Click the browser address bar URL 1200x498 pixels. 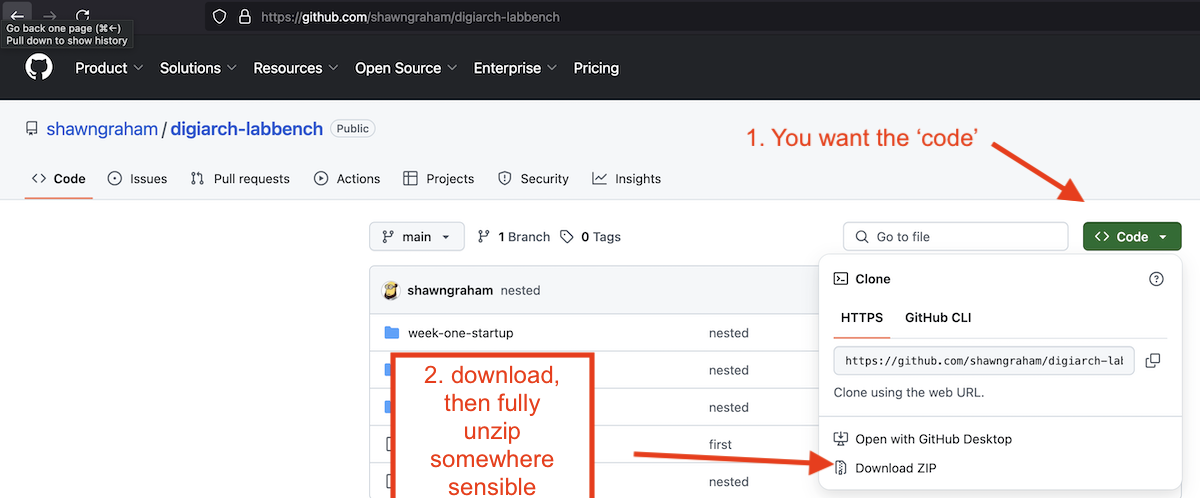410,17
